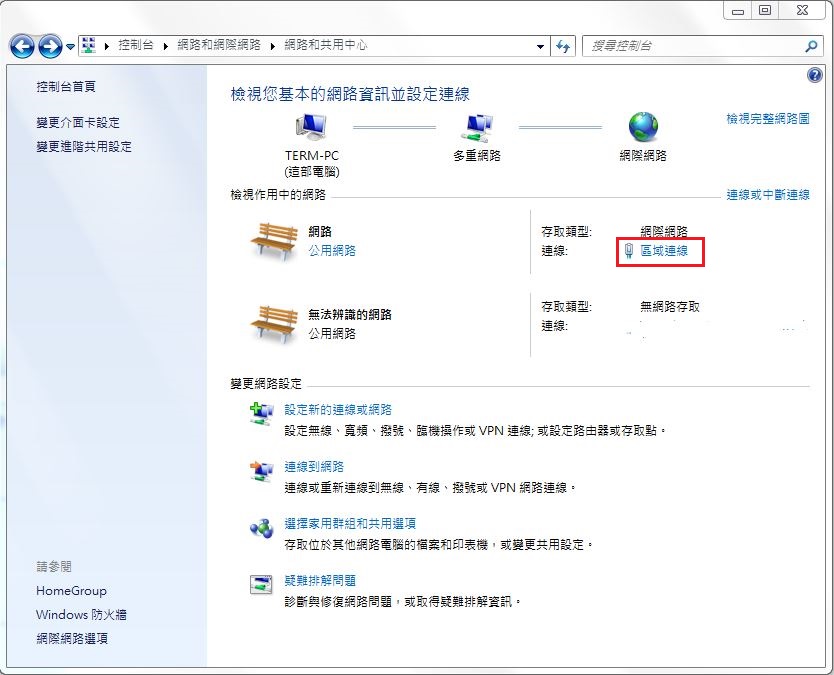The width and height of the screenshot is (834, 675).
Task: Open Windows 防火牆 from the sidebar
Action: 81,615
